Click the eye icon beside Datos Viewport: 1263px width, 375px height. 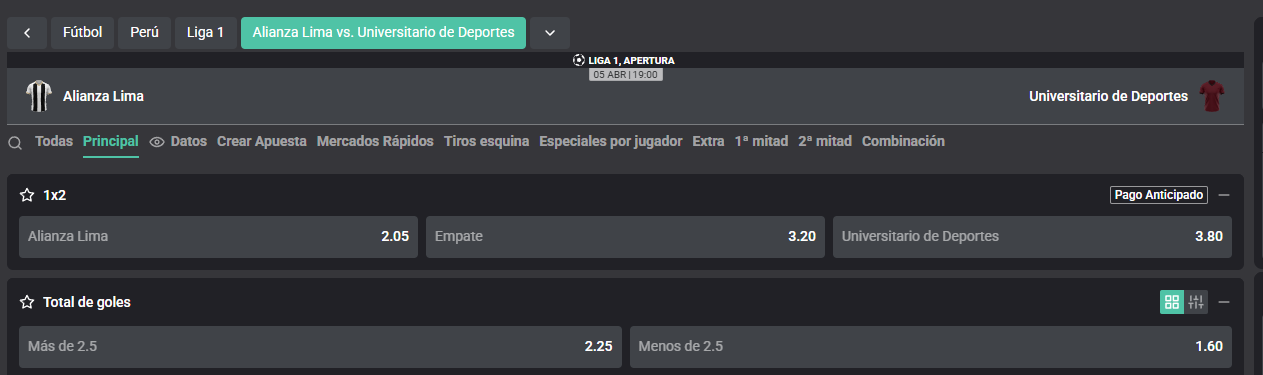[157, 142]
